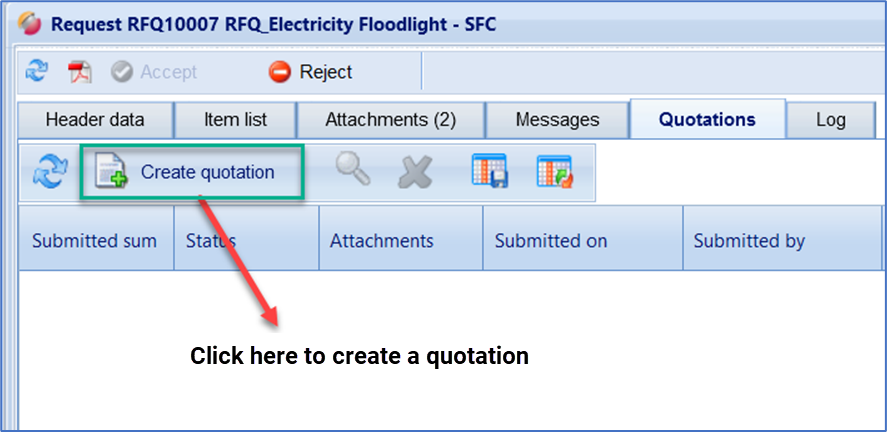Screen dimensions: 887x432
Task: Open the Header data tab
Action: [95, 120]
